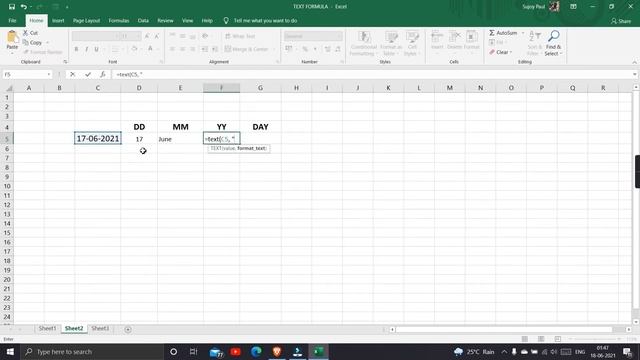Viewport: 640px width, 360px height.
Task: Open Clipboard group dialog launcher
Action: click(65, 62)
